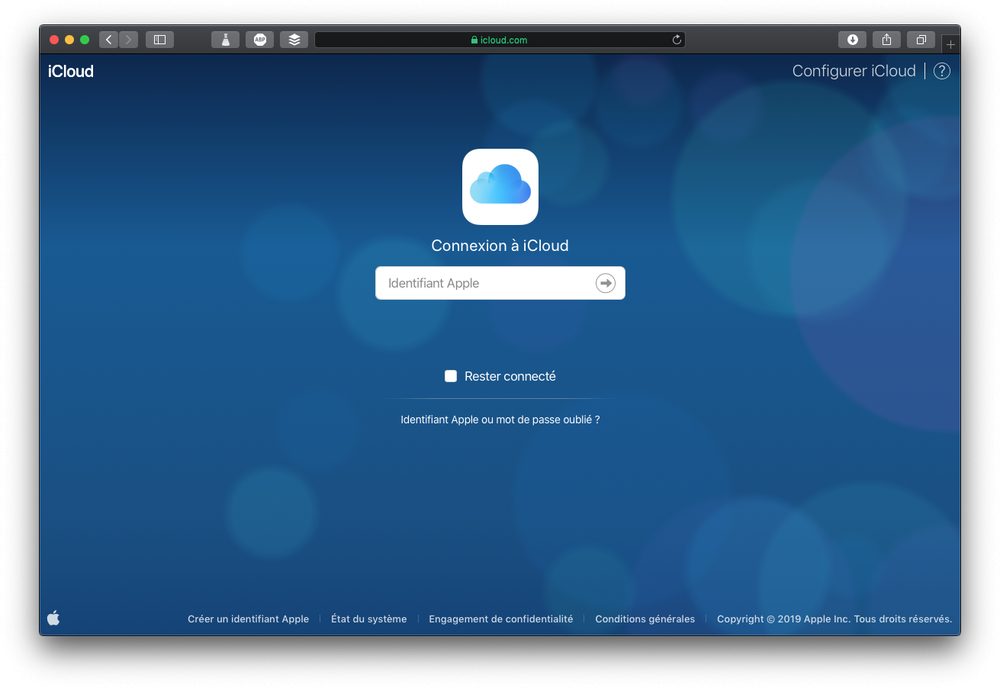The width and height of the screenshot is (1000, 688).
Task: Open the Share menu button
Action: click(886, 40)
